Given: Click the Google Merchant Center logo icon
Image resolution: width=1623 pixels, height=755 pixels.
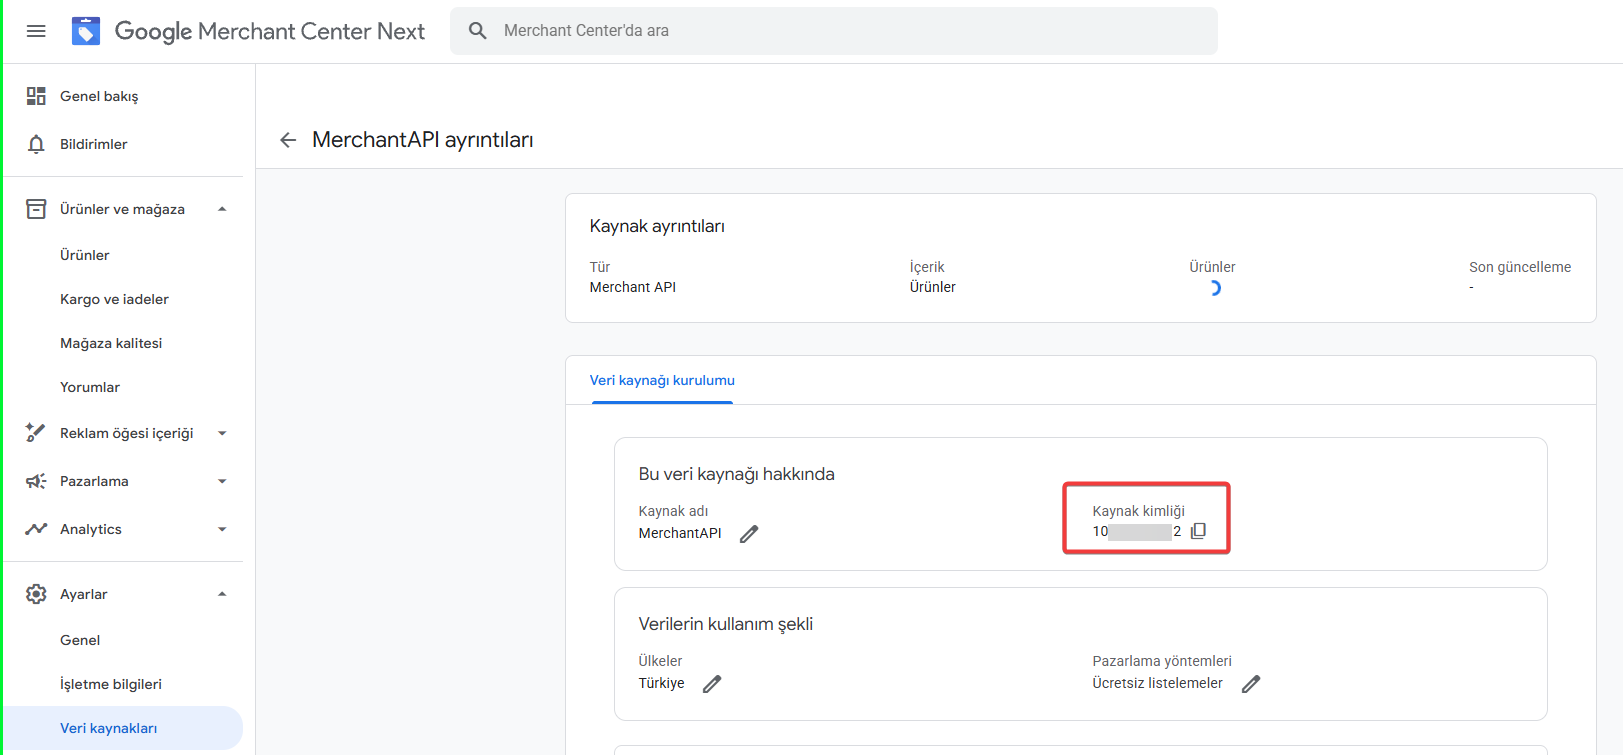Looking at the screenshot, I should pos(86,31).
